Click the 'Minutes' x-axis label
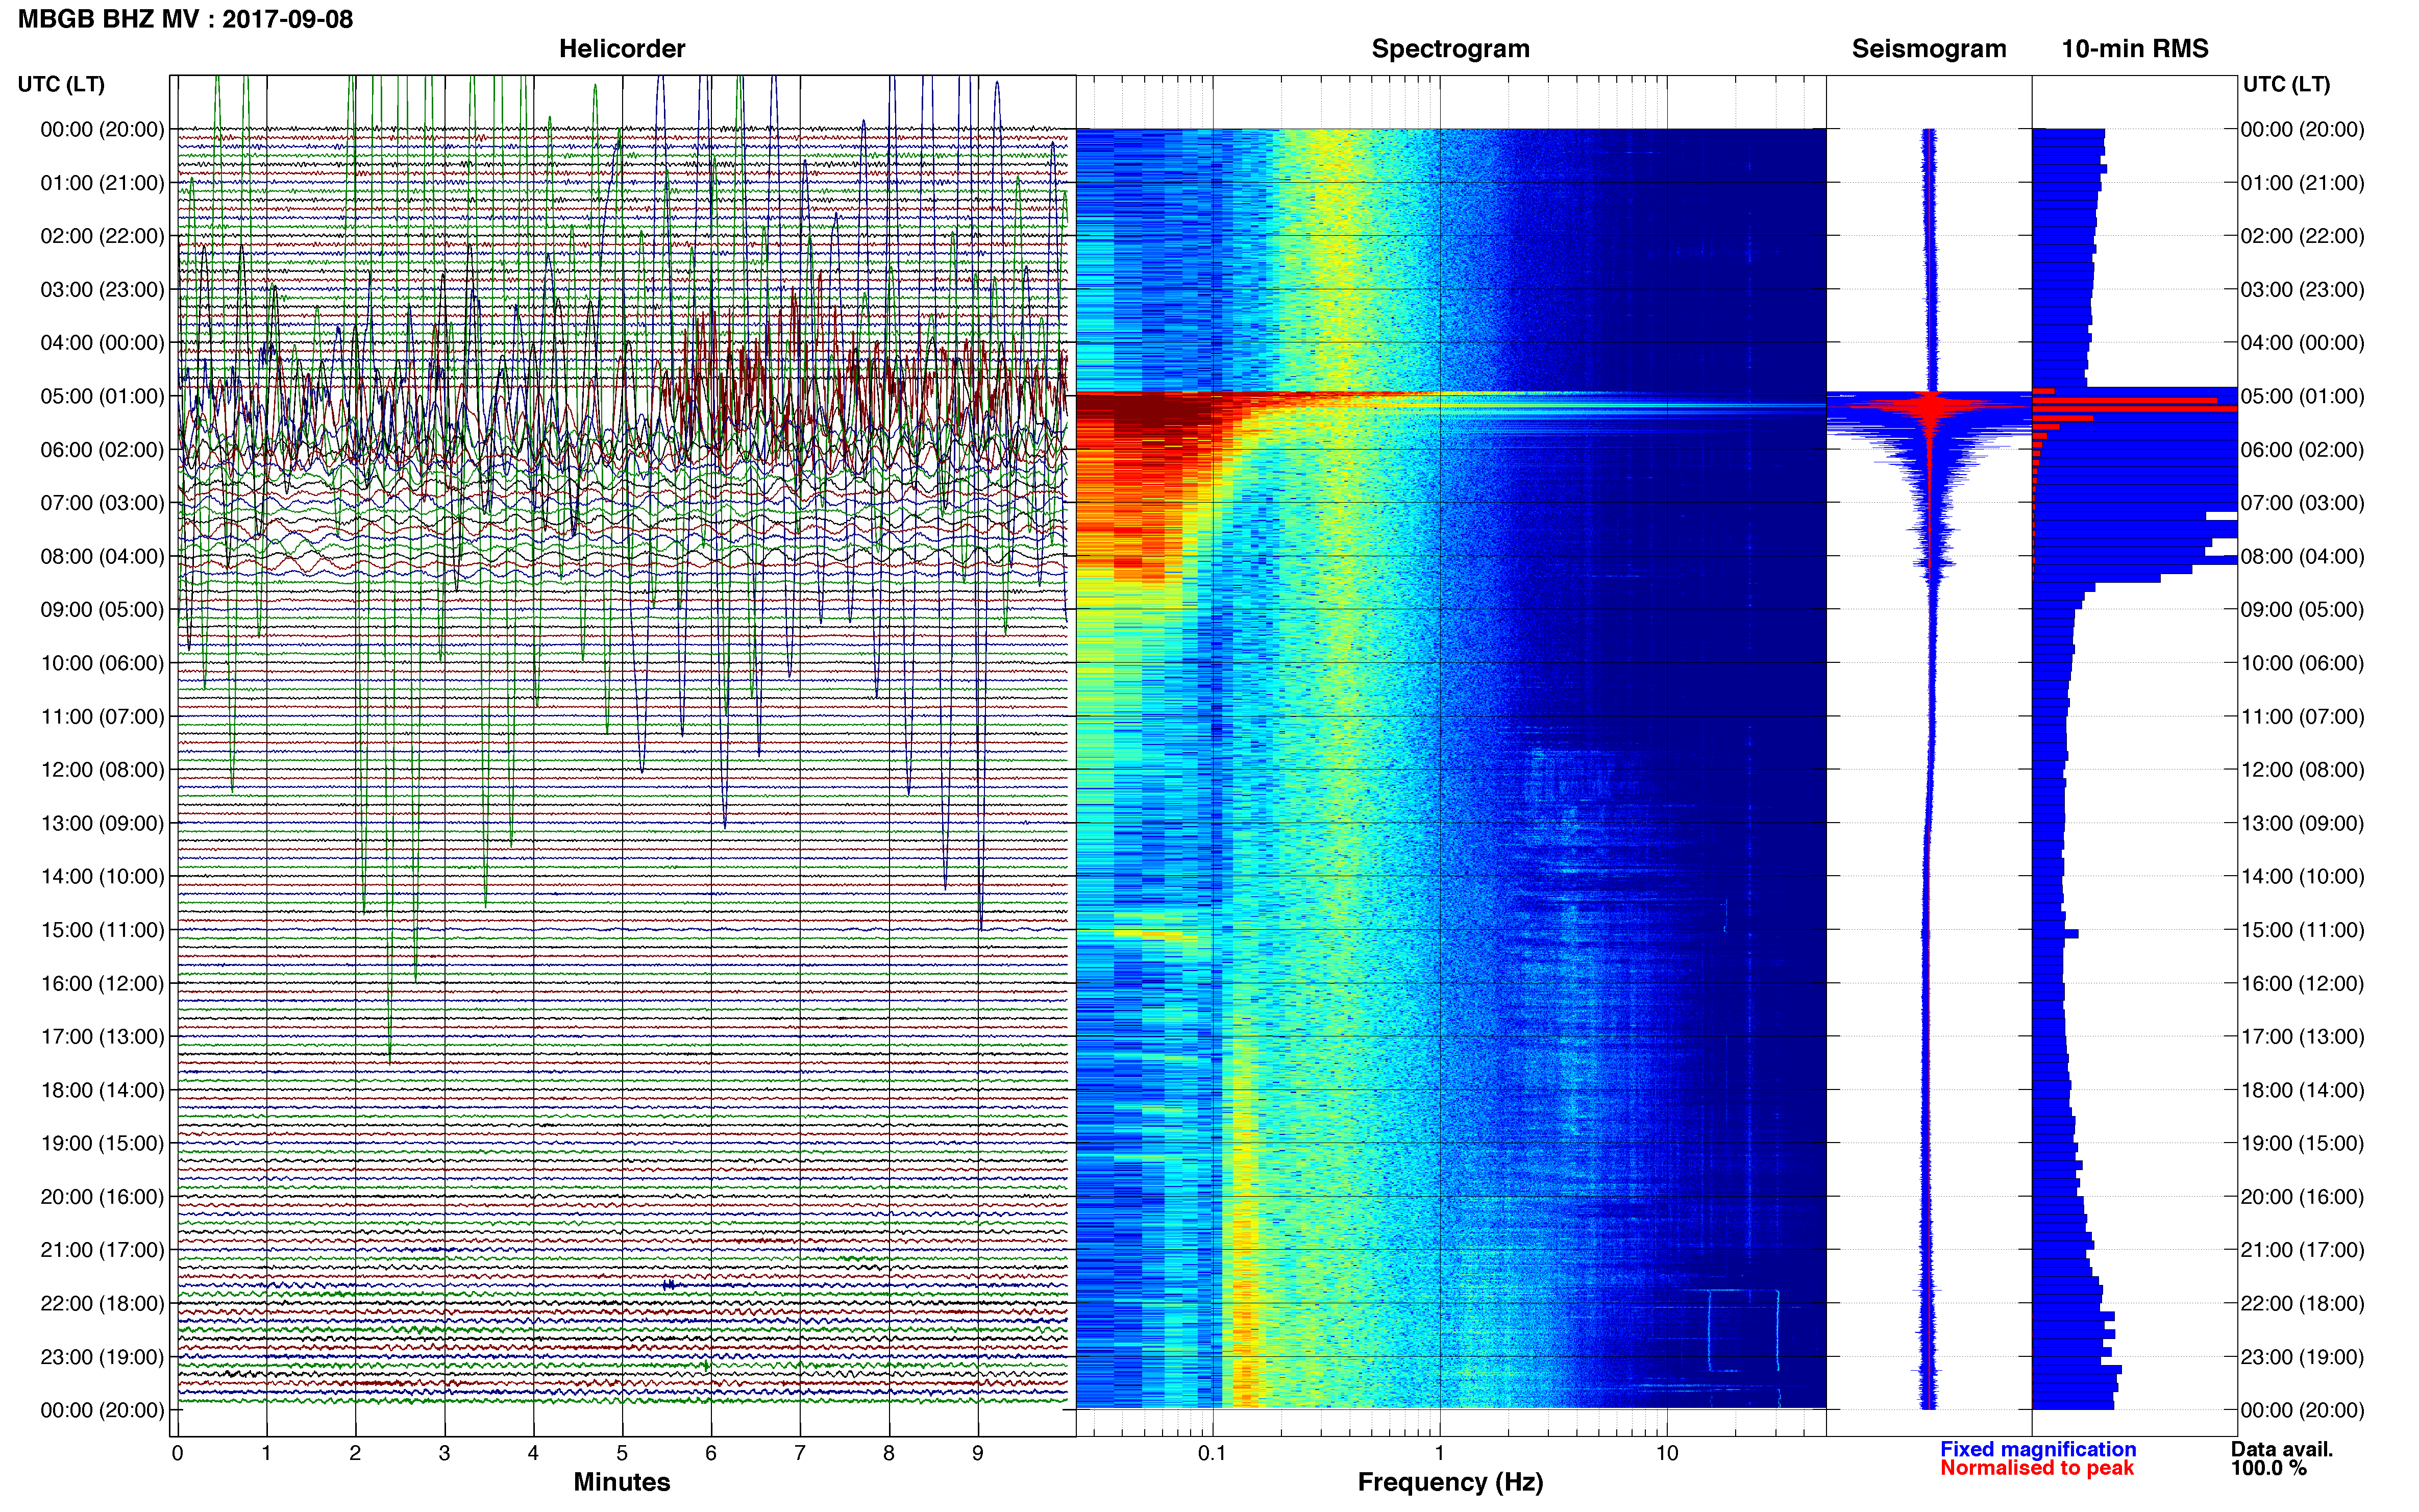This screenshot has height=1512, width=2419. pos(622,1482)
